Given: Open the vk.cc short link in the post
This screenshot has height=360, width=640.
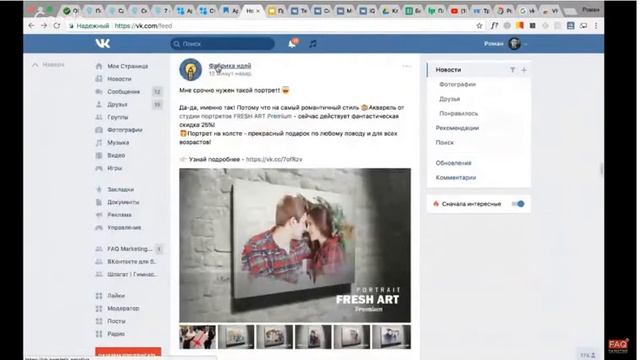Looking at the screenshot, I should (x=274, y=159).
